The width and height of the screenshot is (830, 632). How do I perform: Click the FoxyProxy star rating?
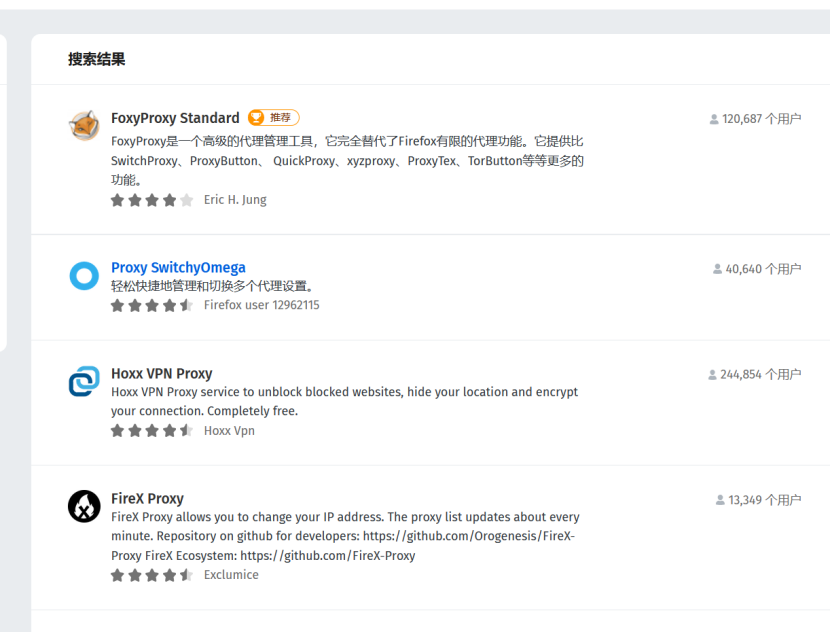point(152,200)
